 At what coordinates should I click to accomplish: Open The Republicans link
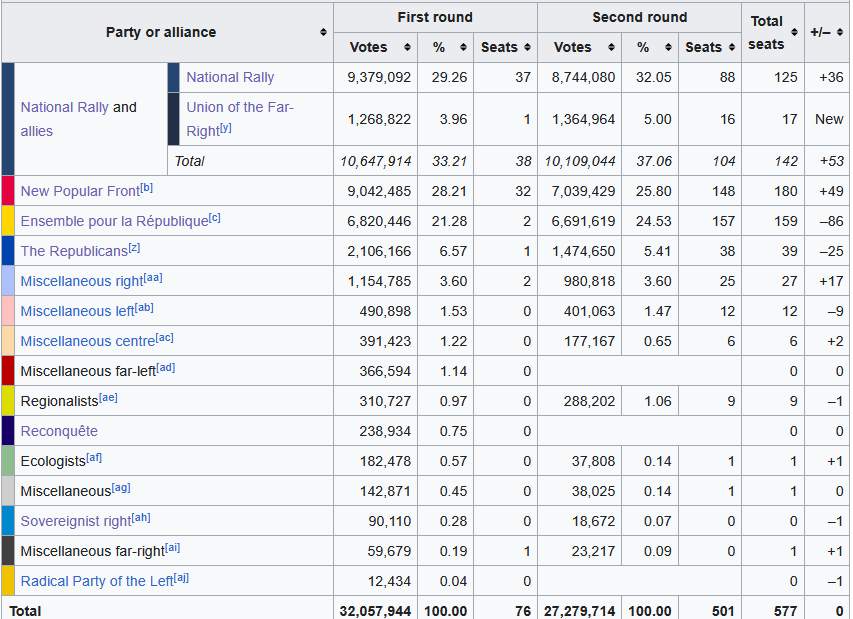pyautogui.click(x=74, y=251)
